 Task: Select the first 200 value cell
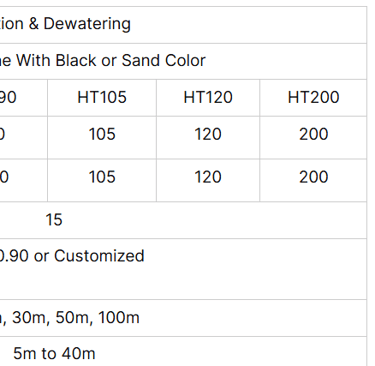[313, 137]
